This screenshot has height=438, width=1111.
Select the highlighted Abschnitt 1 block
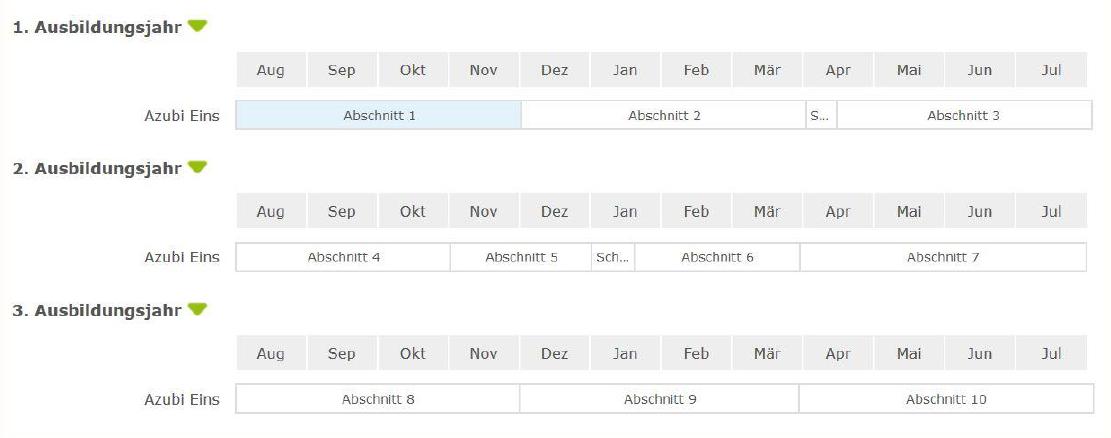coord(378,115)
